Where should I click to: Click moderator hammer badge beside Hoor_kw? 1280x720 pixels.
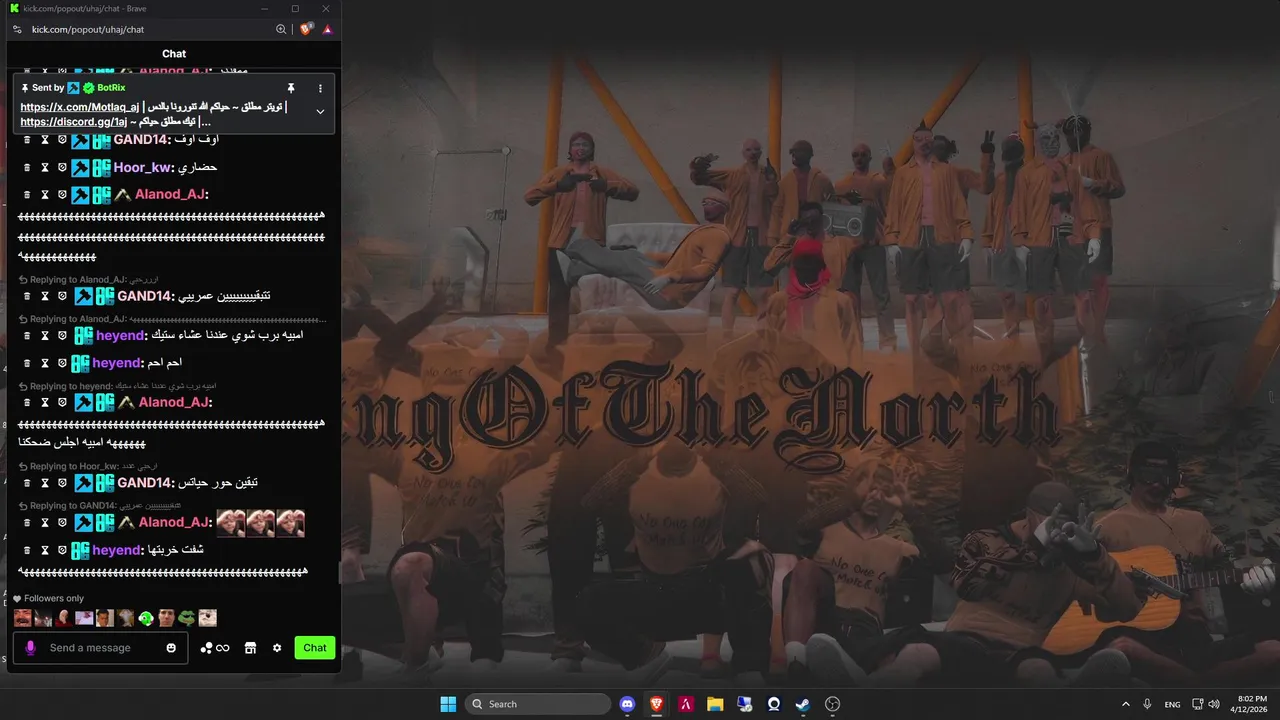80,167
